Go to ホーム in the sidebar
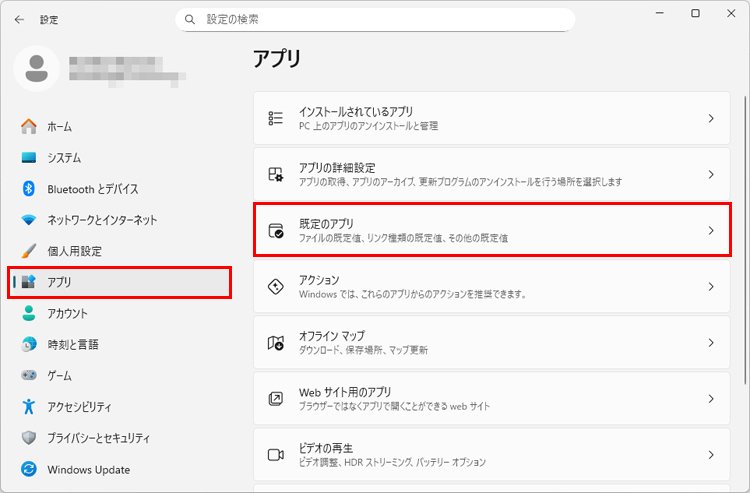The height and width of the screenshot is (493, 750). (120, 126)
